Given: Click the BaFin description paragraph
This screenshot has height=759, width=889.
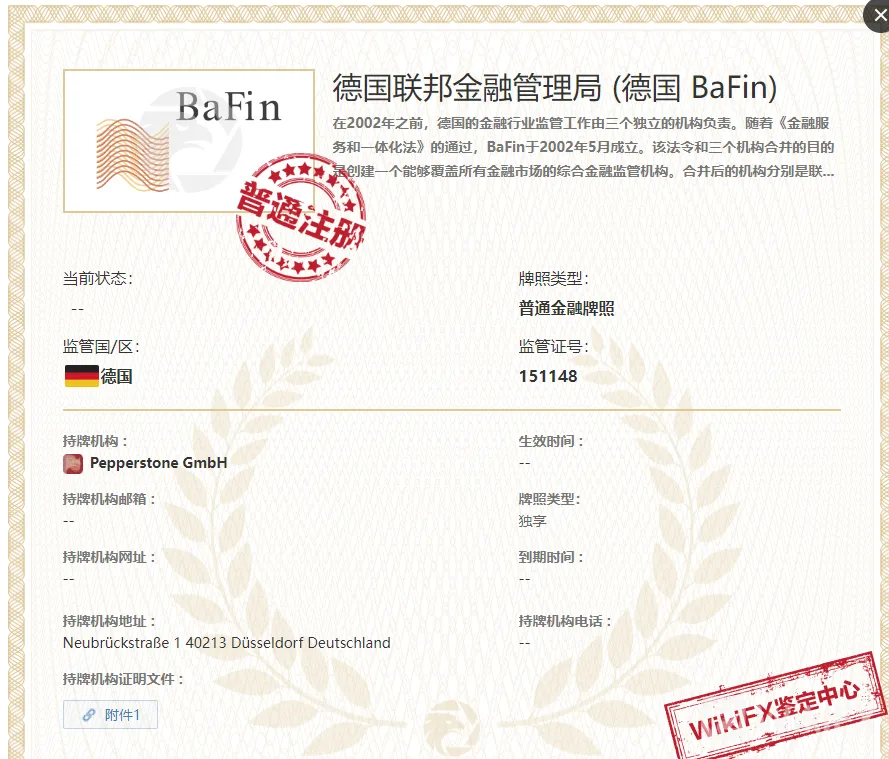Looking at the screenshot, I should (583, 147).
